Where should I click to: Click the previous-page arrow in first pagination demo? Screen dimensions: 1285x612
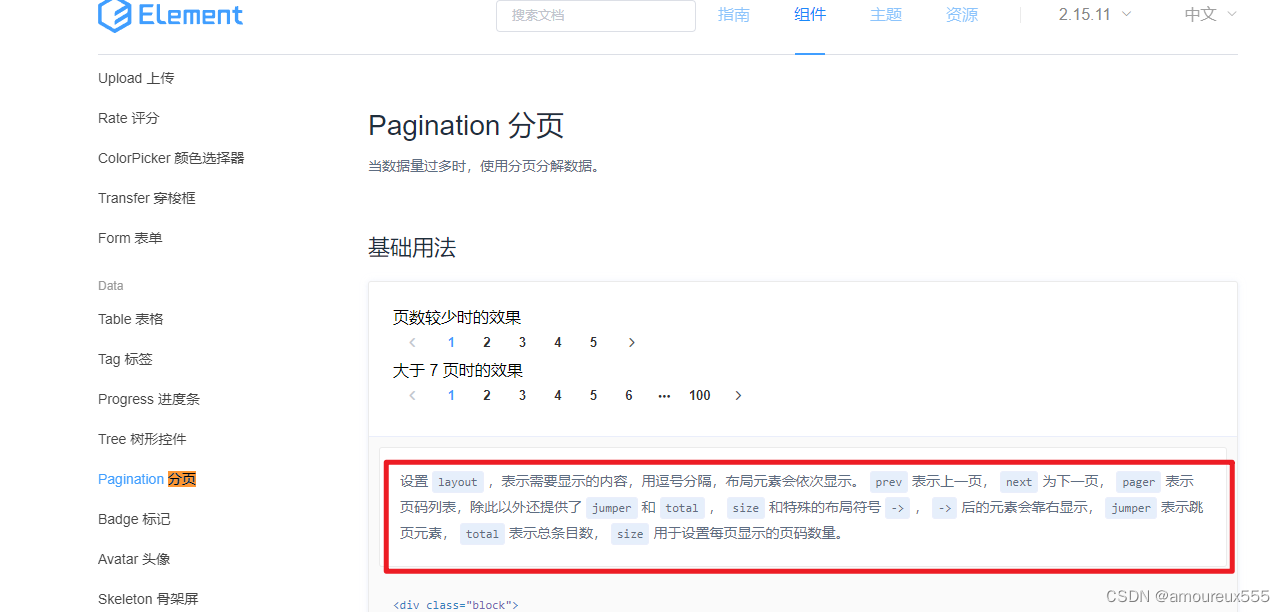412,342
